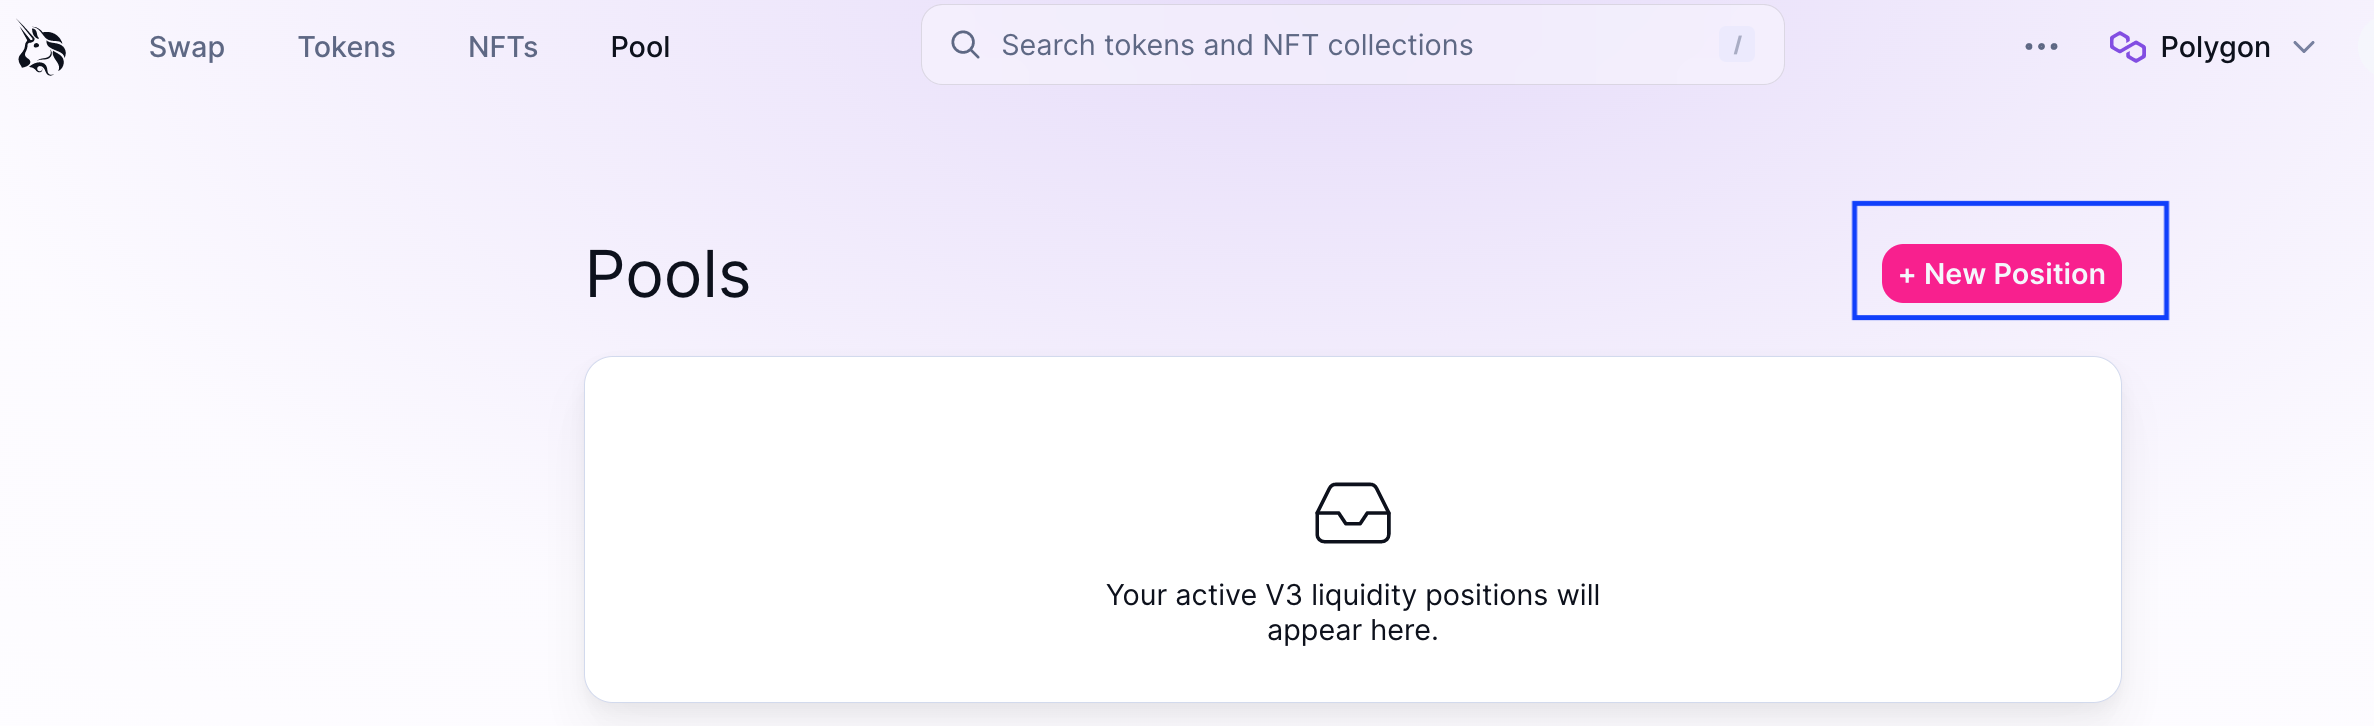Click the liquidity positions placeholder text
This screenshot has height=726, width=2374.
point(1352,612)
